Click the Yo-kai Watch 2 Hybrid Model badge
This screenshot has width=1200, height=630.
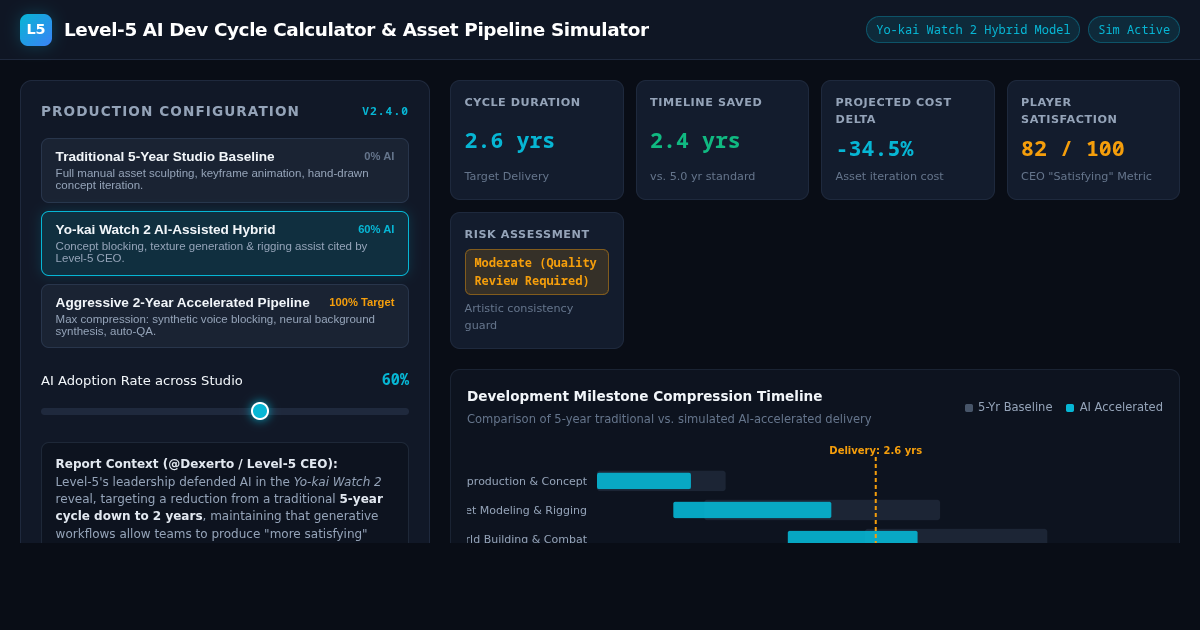tap(973, 30)
